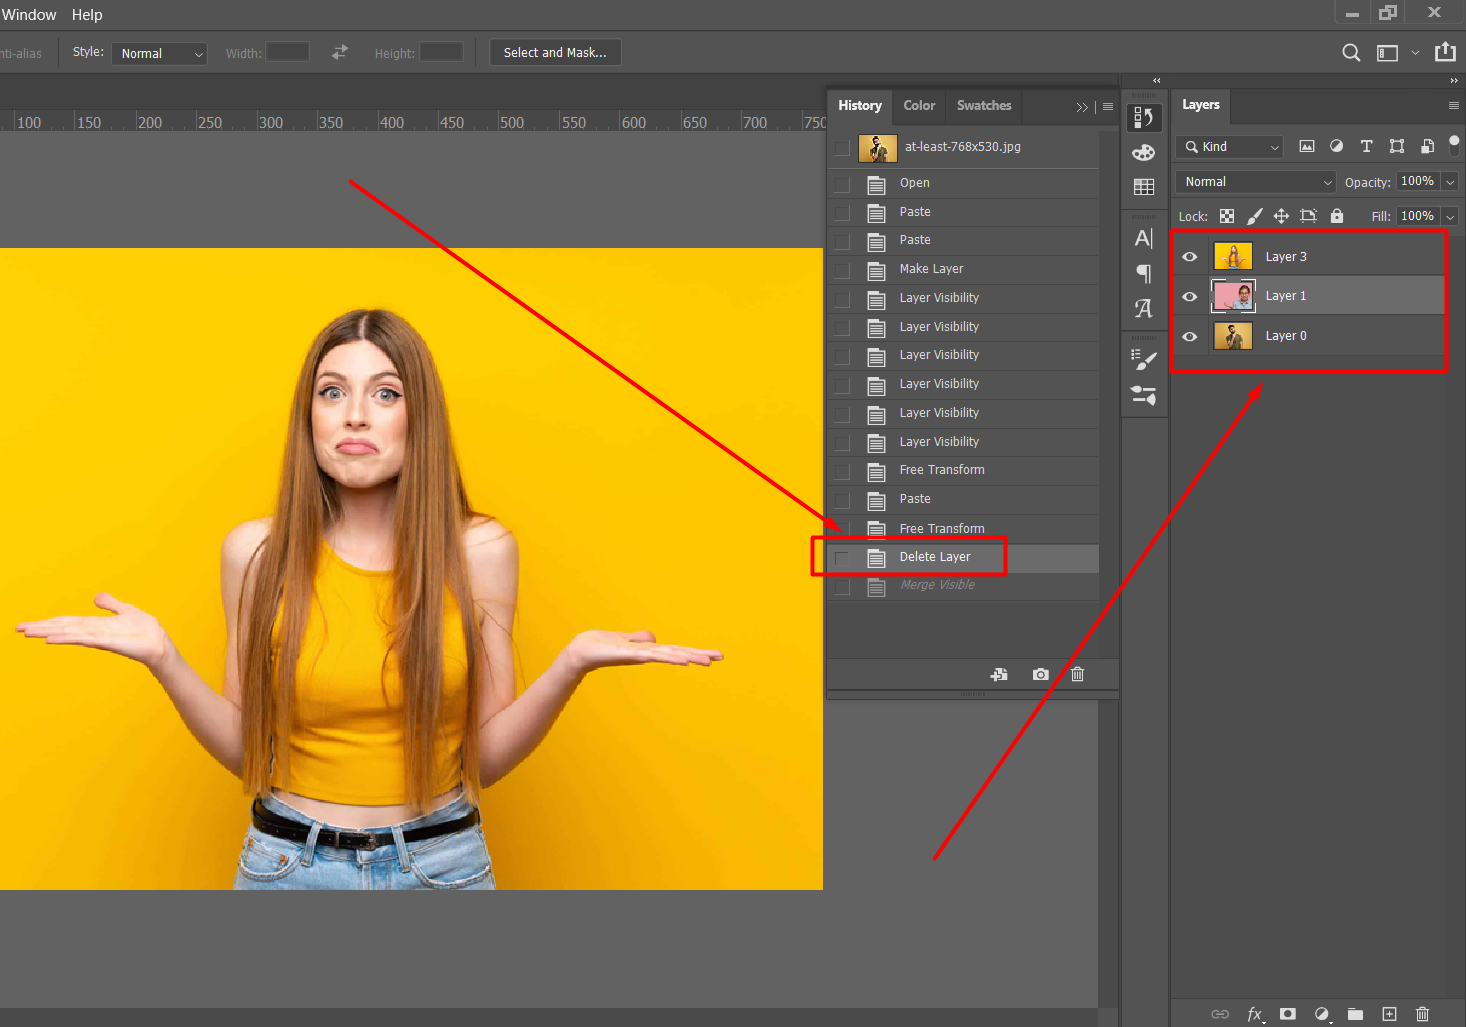Screen dimensions: 1466x1027
Task: Switch to the Swatches tab
Action: pyautogui.click(x=983, y=106)
